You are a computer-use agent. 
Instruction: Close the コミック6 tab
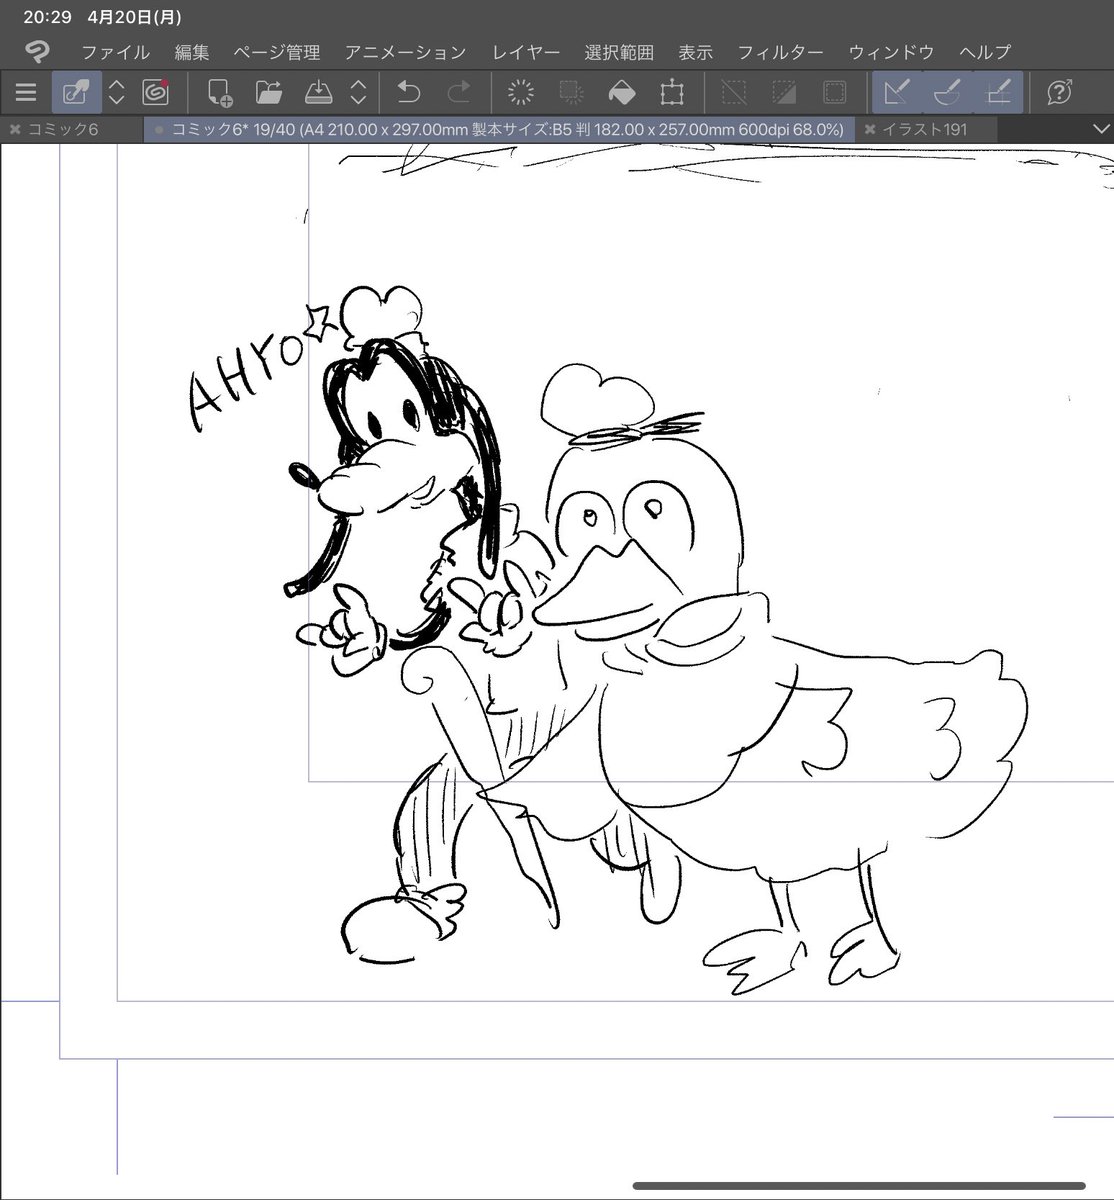pos(14,129)
